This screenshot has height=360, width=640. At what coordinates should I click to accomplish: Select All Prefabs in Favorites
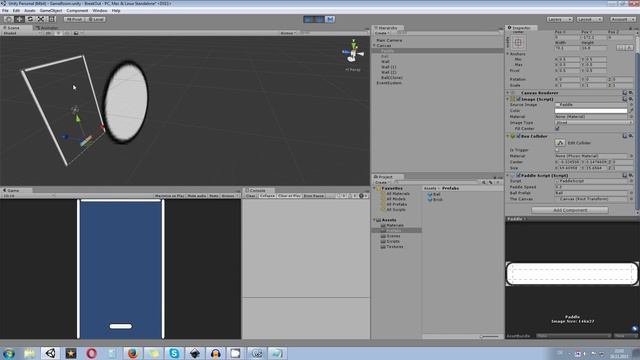tap(394, 204)
